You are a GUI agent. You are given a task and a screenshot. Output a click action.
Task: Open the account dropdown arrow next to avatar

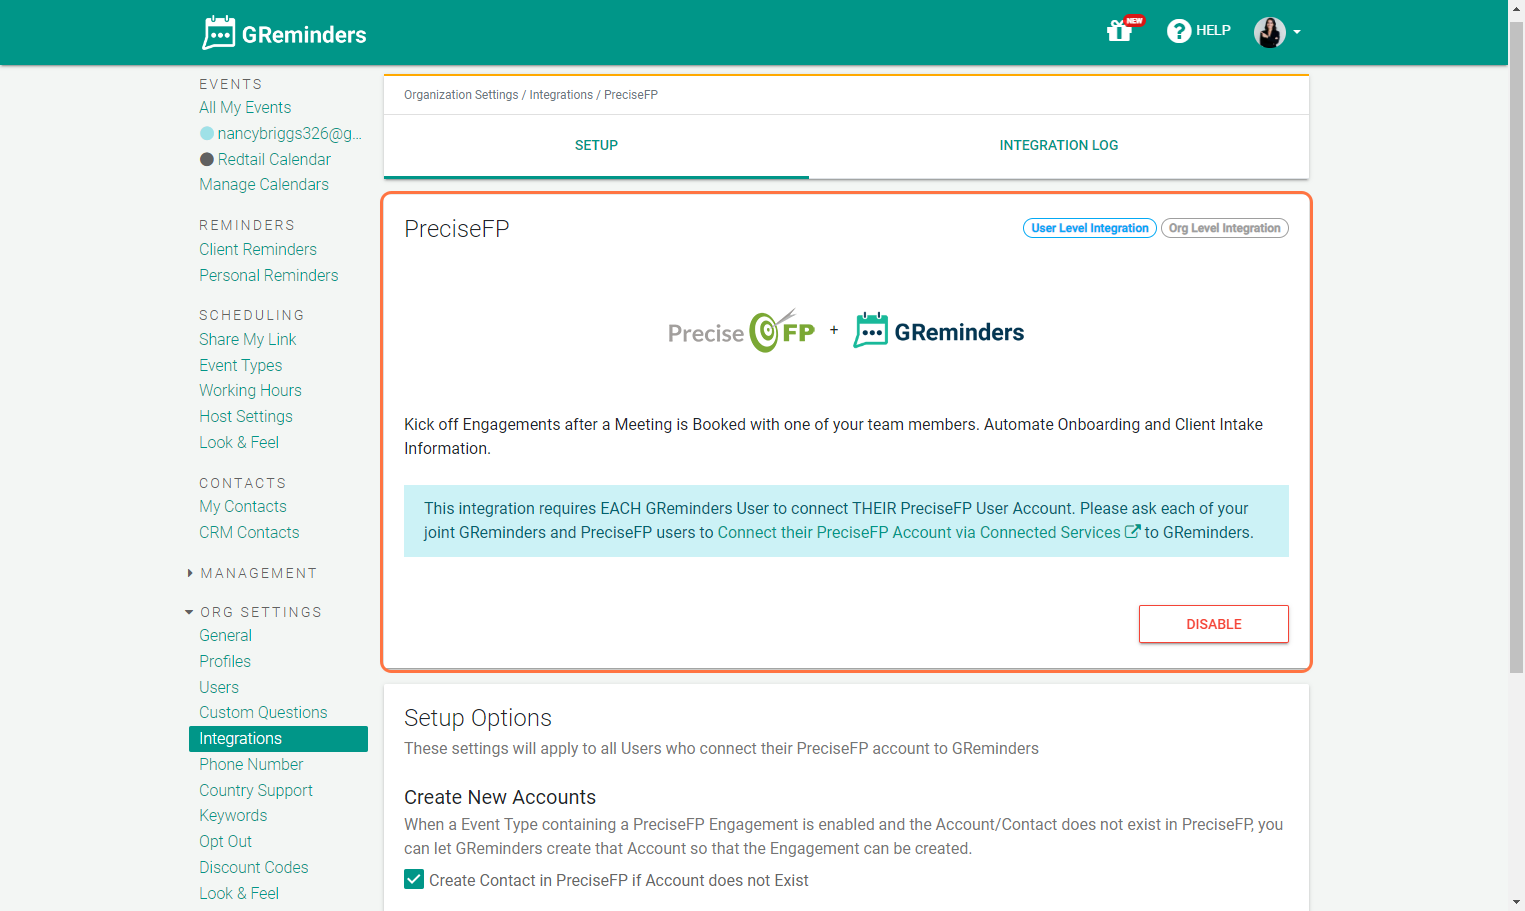click(x=1298, y=32)
